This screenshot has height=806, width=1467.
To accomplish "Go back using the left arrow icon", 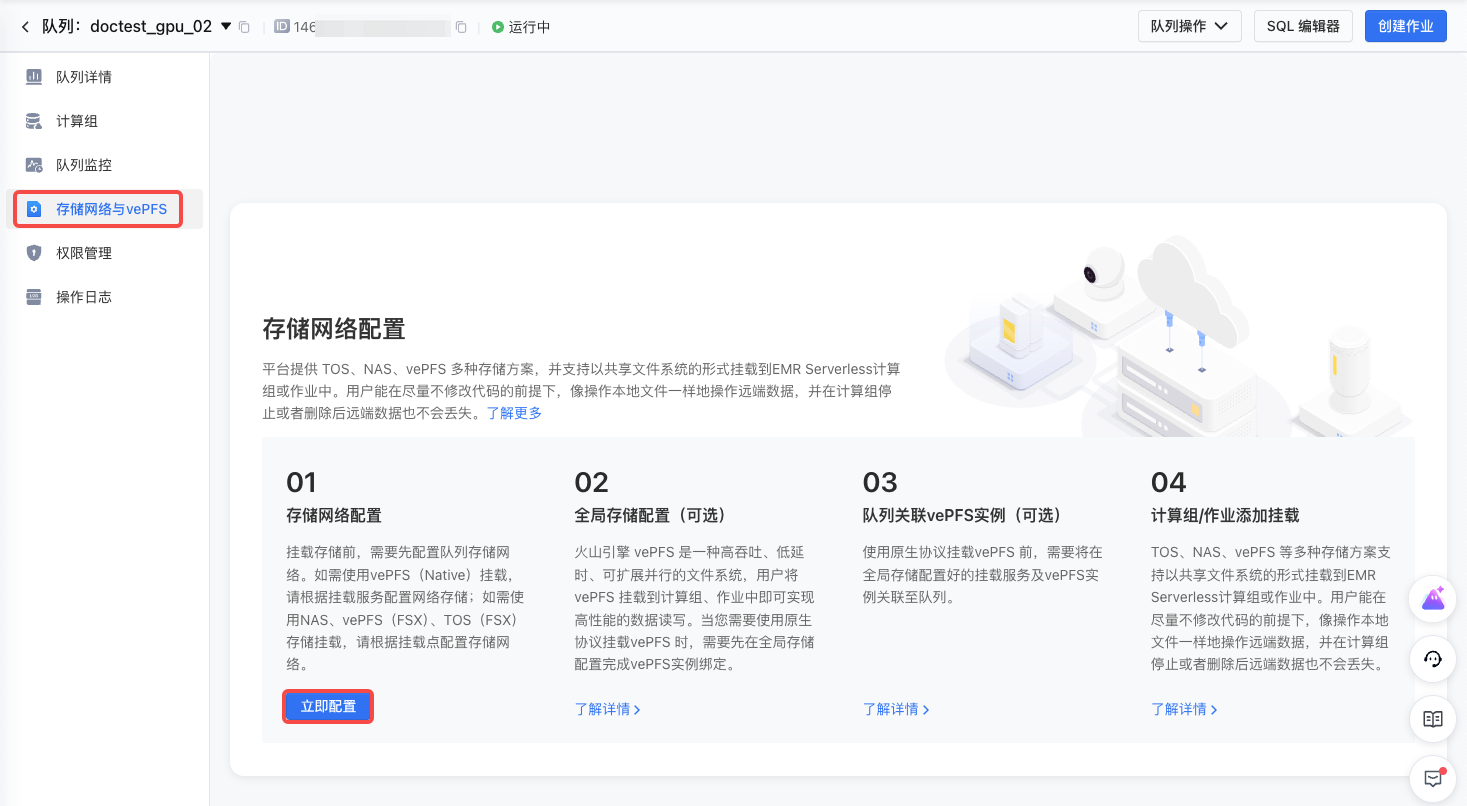I will click(x=25, y=27).
